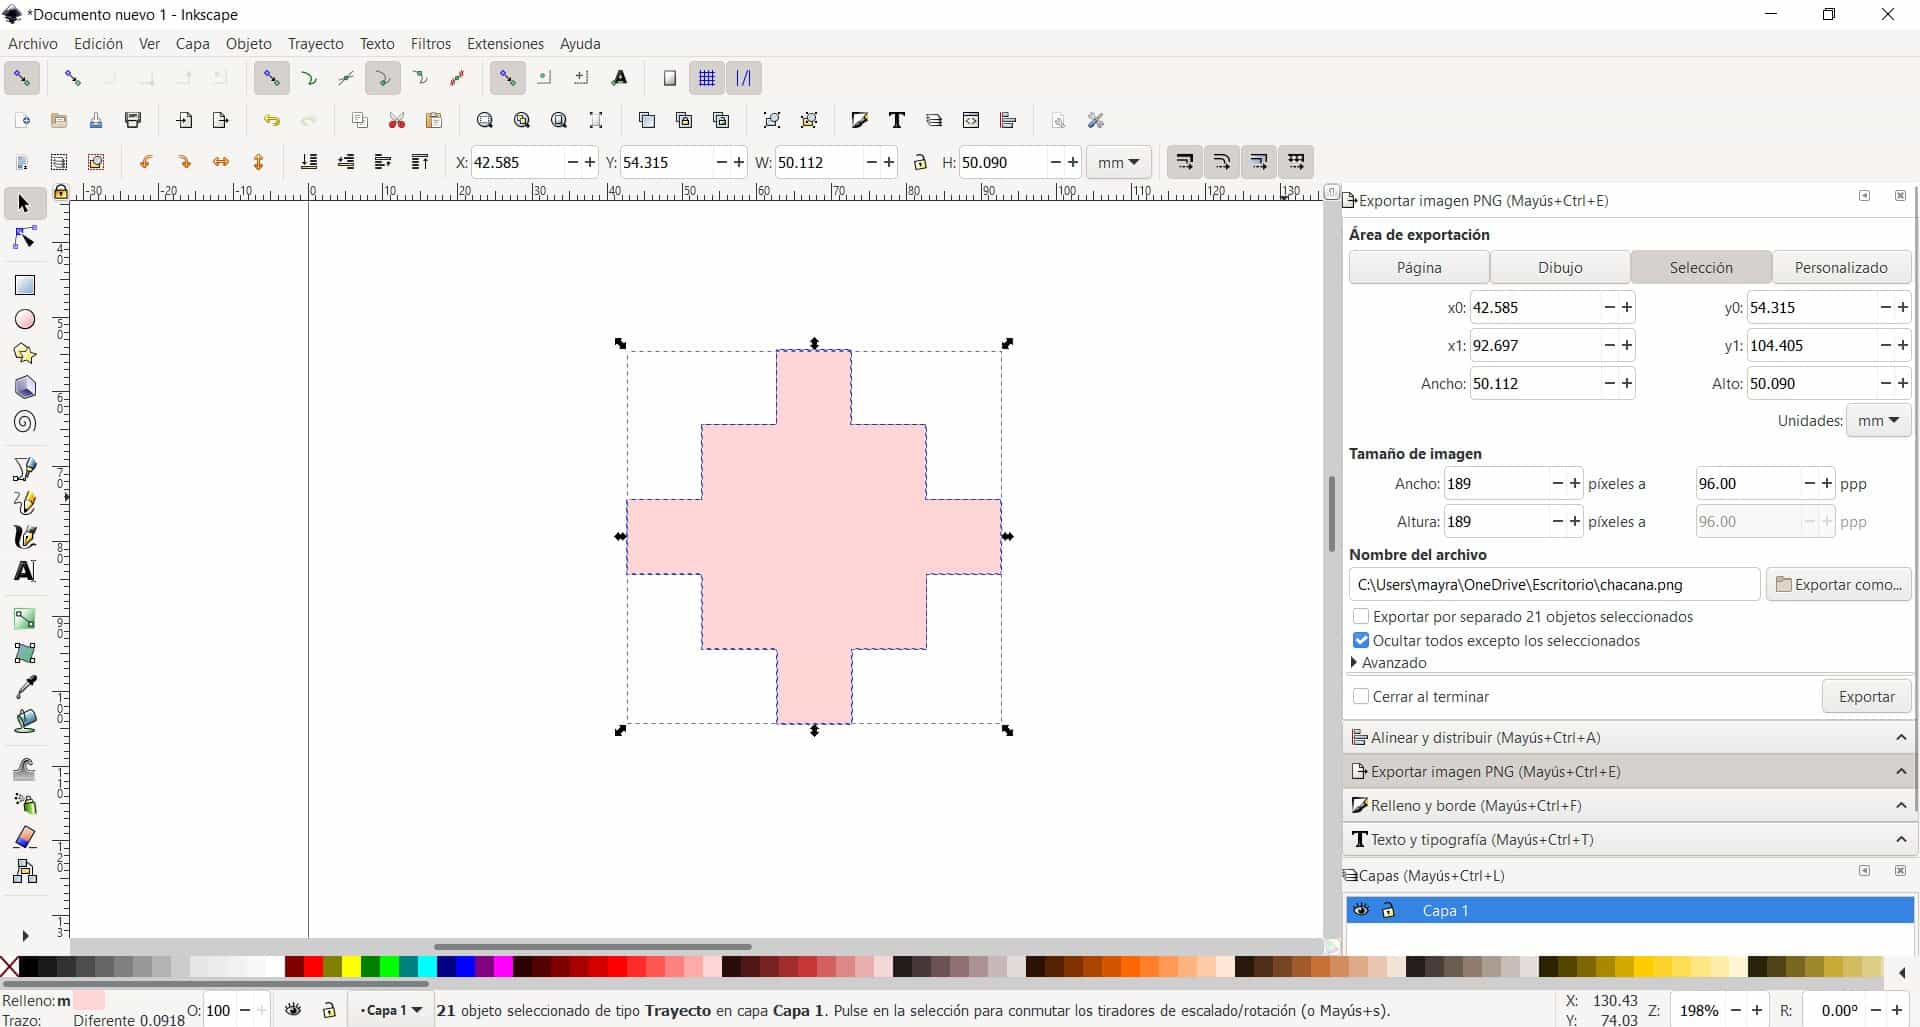
Task: Open the Filtros menu
Action: coord(431,44)
